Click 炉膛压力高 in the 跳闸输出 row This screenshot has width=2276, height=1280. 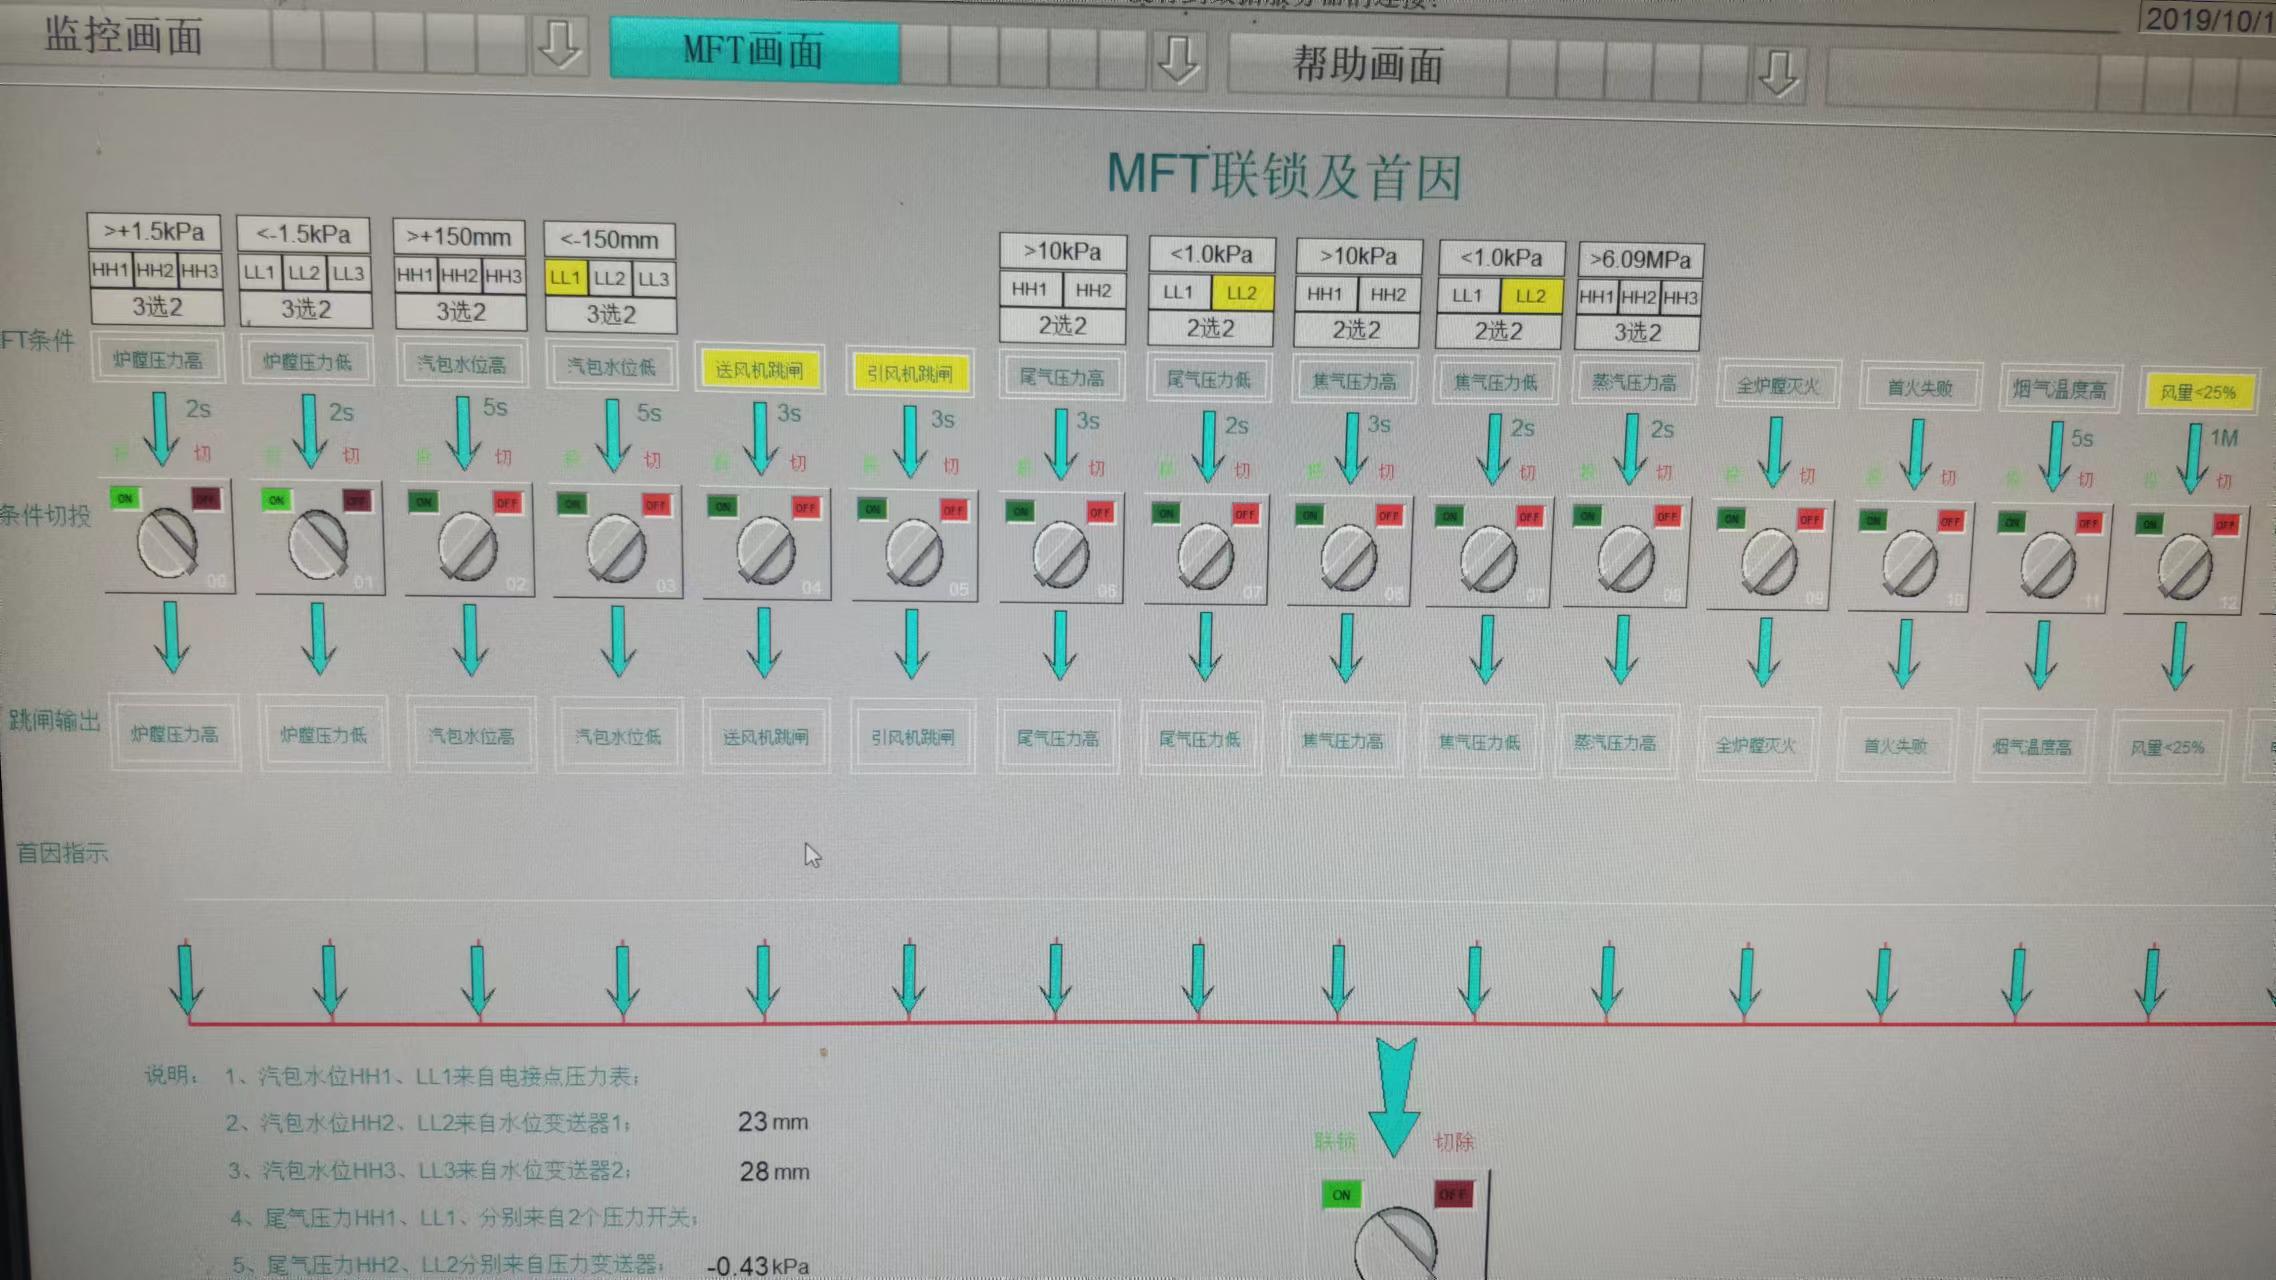(174, 734)
